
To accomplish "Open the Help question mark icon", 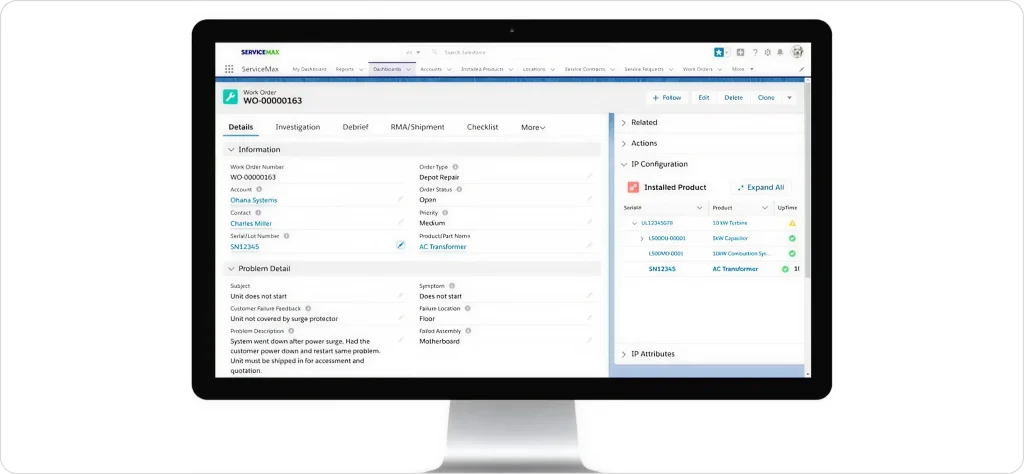I will (x=755, y=52).
